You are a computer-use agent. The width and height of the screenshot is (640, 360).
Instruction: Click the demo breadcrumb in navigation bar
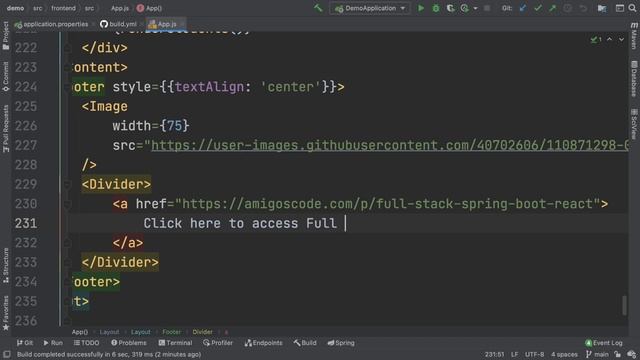point(16,8)
